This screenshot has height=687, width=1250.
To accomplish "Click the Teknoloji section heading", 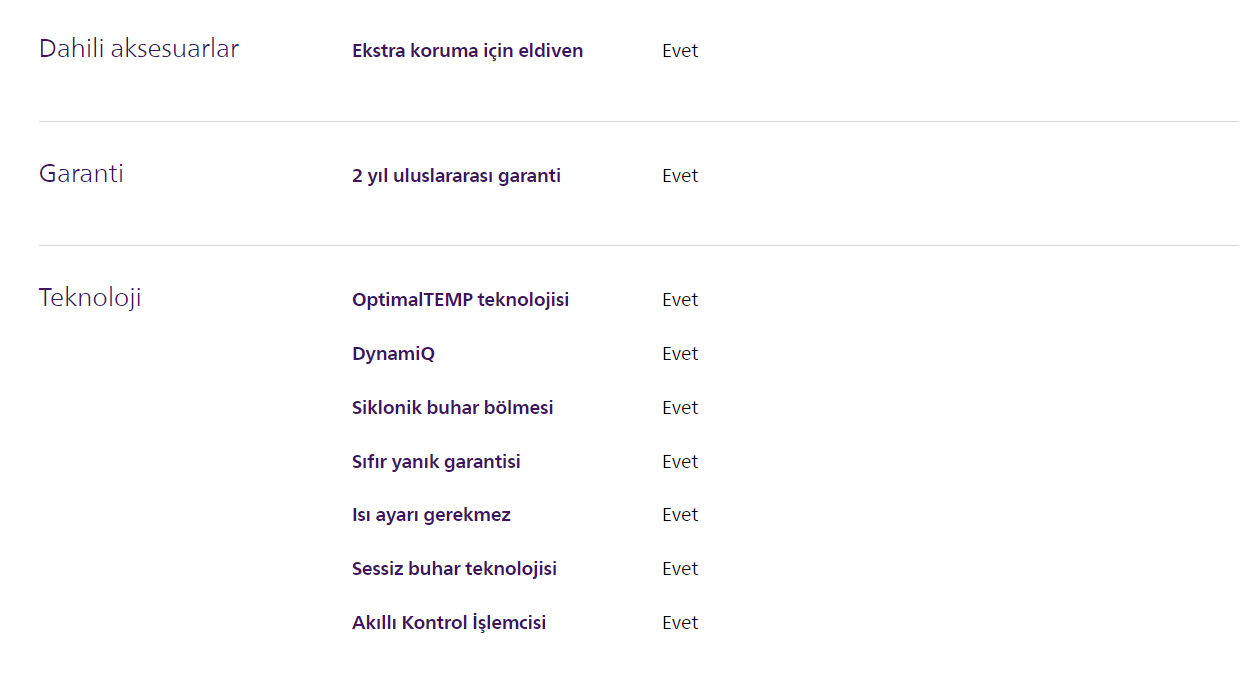I will pyautogui.click(x=90, y=298).
